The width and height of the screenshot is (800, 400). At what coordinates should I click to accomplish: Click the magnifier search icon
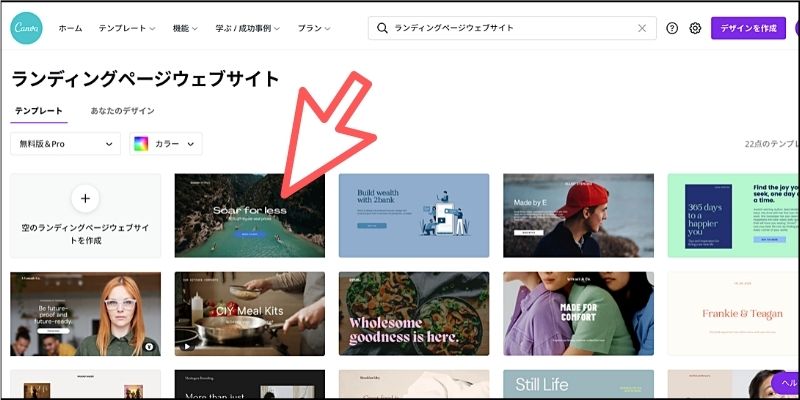coord(382,28)
